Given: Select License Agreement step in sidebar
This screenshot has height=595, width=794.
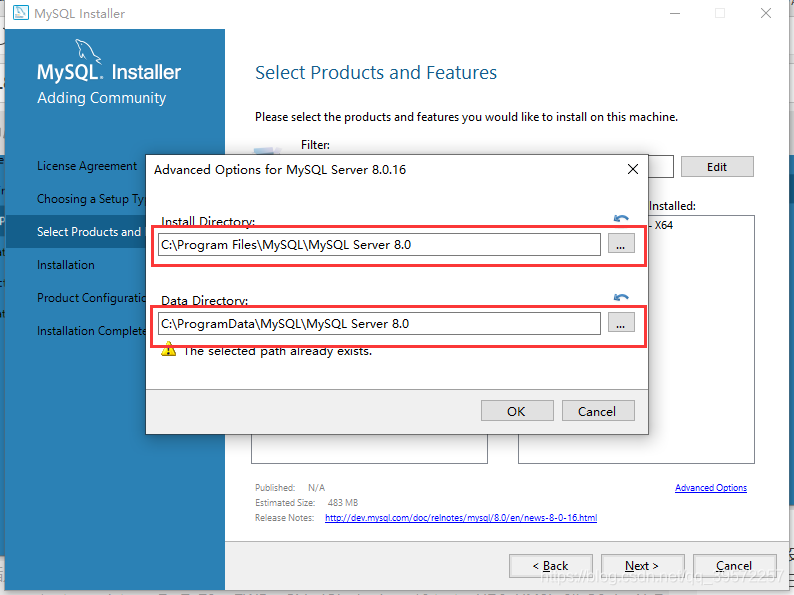Looking at the screenshot, I should (87, 166).
